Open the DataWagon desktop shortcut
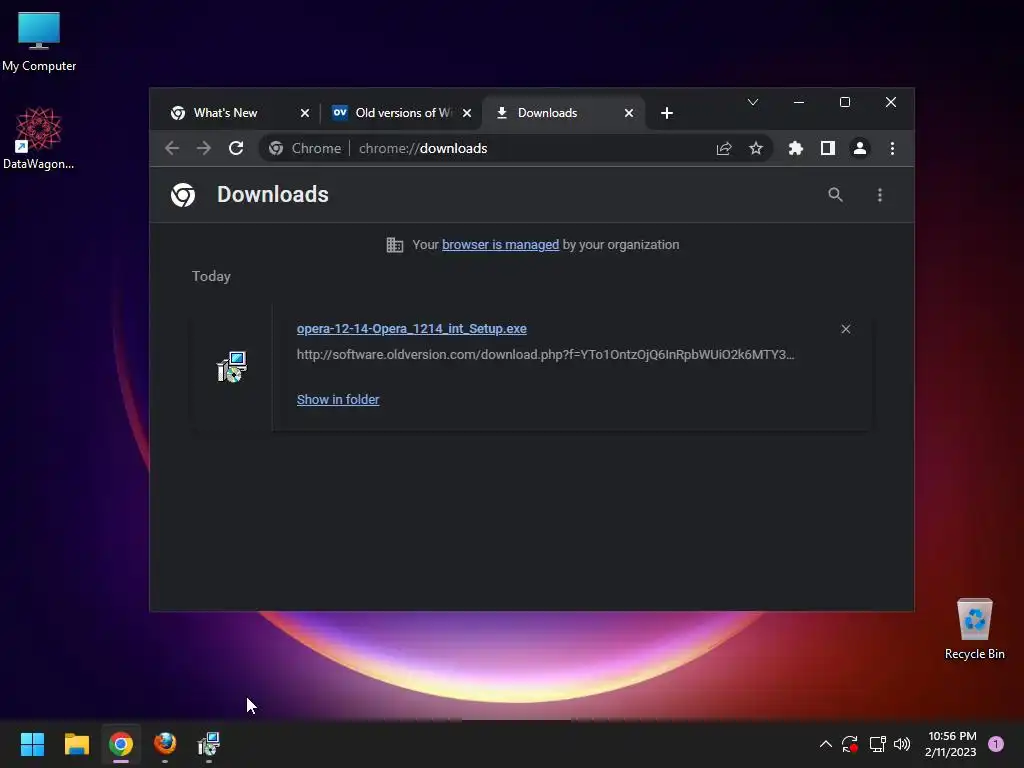Screen dimensions: 1024x768 point(39,138)
